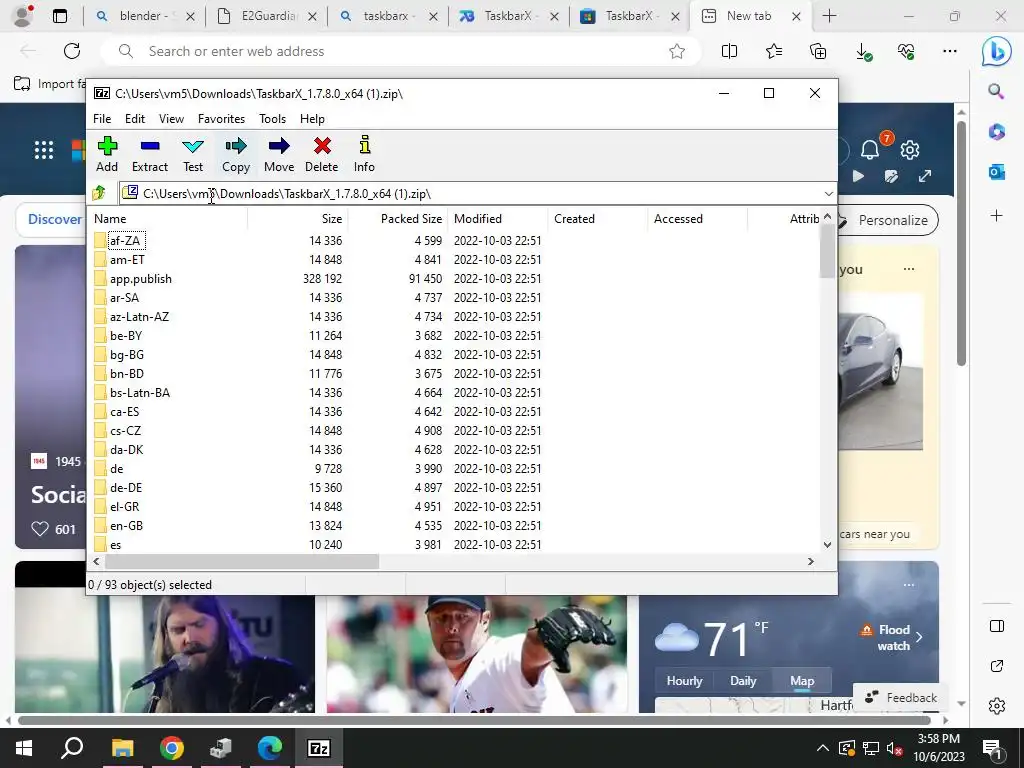Image resolution: width=1024 pixels, height=768 pixels.
Task: Open a new Edge tab
Action: [829, 16]
